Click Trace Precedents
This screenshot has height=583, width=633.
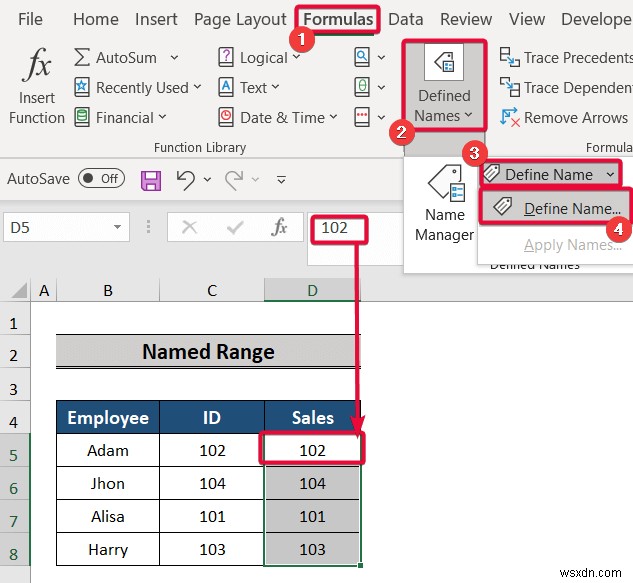click(x=566, y=57)
